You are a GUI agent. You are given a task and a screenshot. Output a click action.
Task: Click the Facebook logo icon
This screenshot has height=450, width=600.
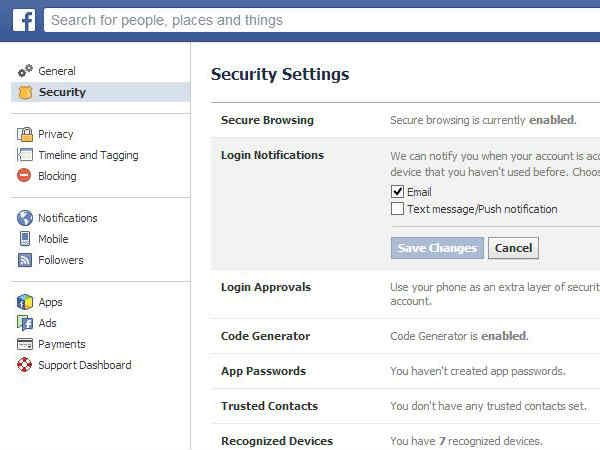(24, 20)
